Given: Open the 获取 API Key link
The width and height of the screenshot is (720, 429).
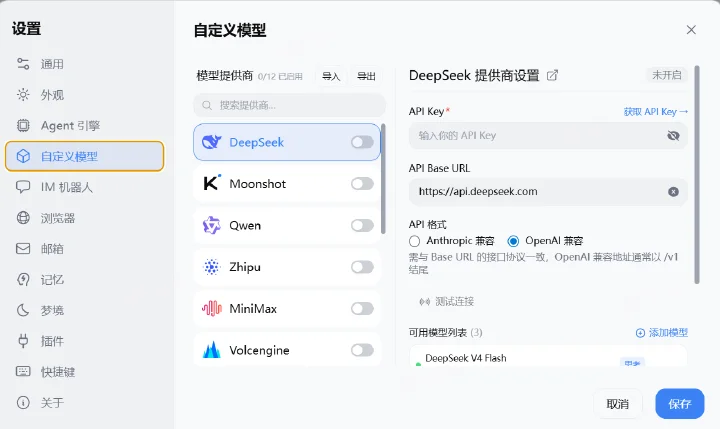Looking at the screenshot, I should tap(656, 112).
